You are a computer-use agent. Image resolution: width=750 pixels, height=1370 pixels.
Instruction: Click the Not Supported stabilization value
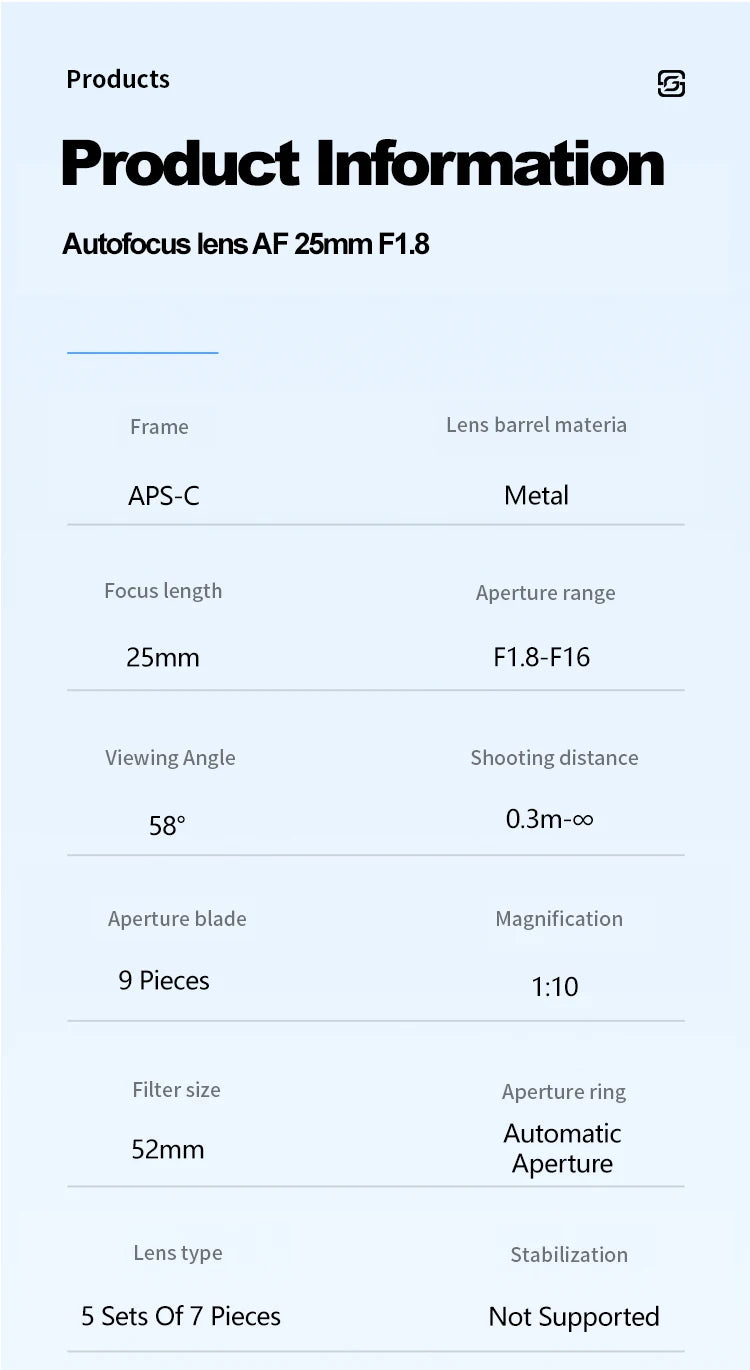click(574, 1317)
